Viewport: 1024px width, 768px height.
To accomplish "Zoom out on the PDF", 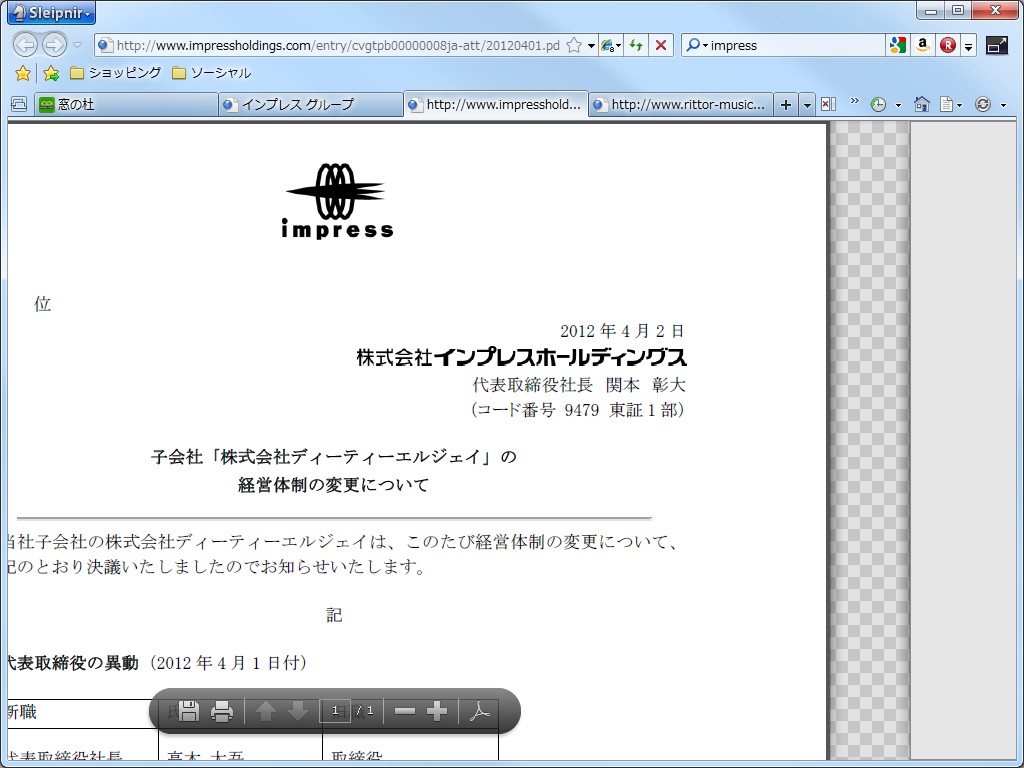I will tap(405, 710).
